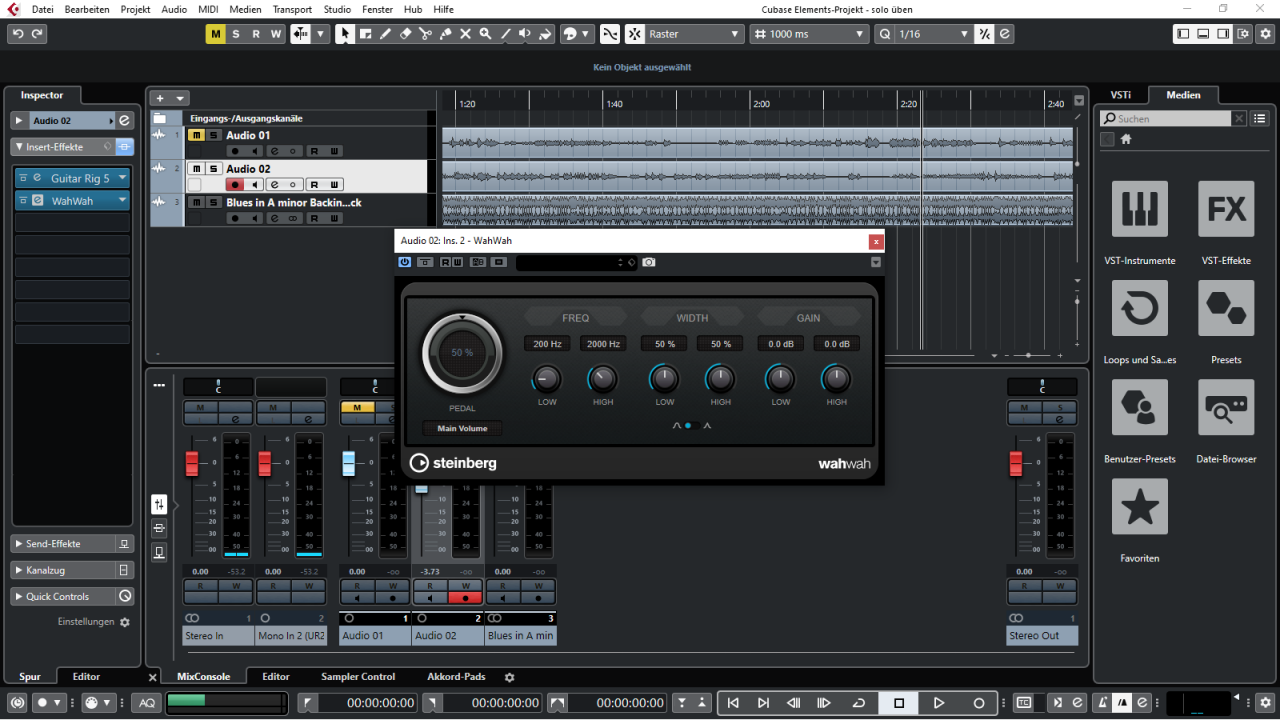
Task: Open WahWah preset selector field
Action: click(x=575, y=262)
